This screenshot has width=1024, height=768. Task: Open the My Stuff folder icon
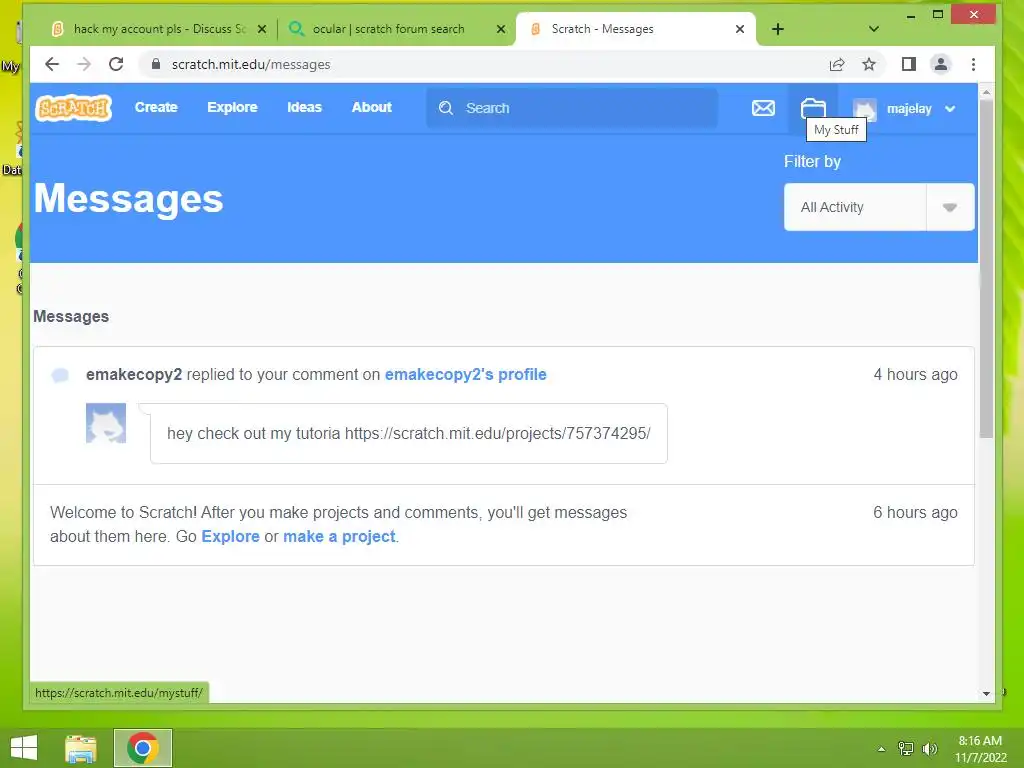[x=813, y=108]
